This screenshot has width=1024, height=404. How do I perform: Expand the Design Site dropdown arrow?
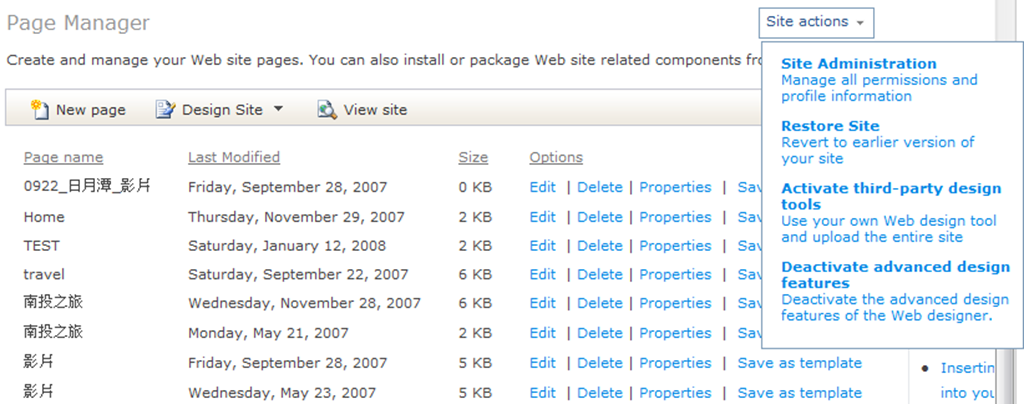278,109
